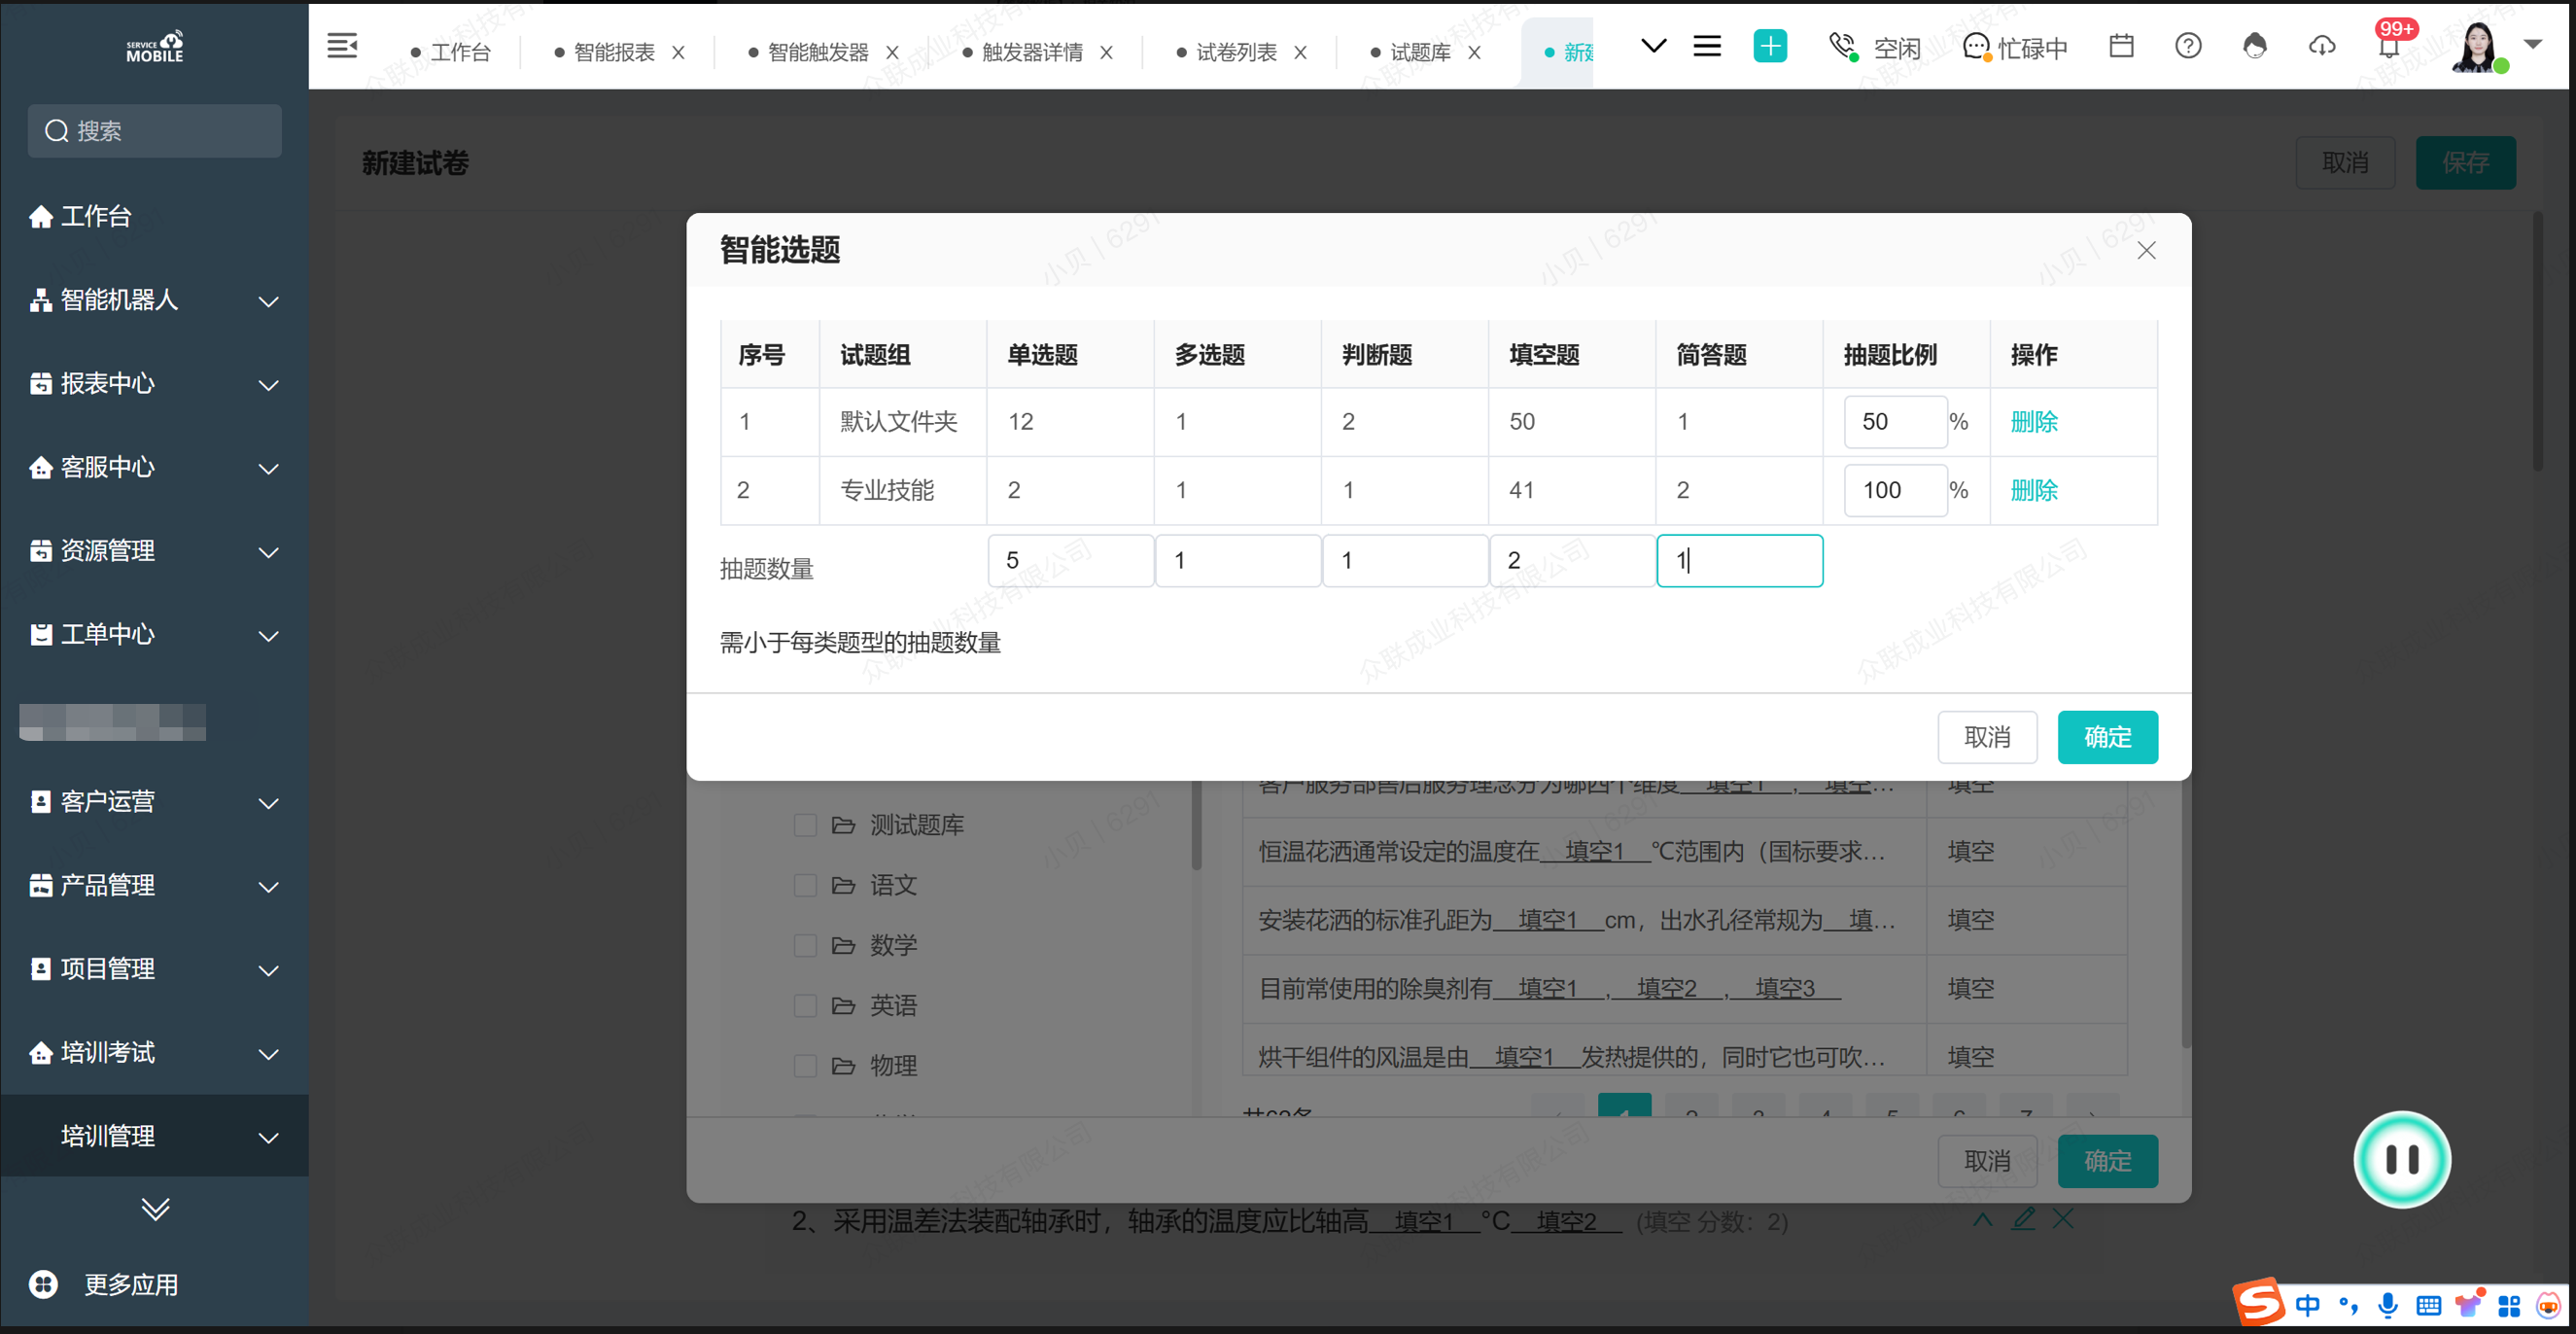The image size is (2576, 1334).
Task: Open the help question mark icon
Action: [2188, 46]
